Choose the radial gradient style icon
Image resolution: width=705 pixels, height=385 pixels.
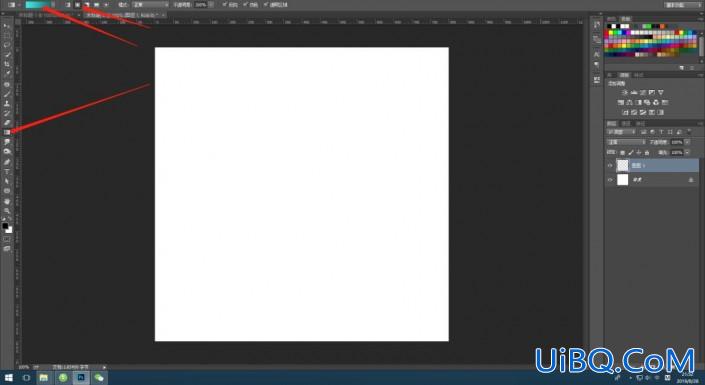tap(77, 4)
